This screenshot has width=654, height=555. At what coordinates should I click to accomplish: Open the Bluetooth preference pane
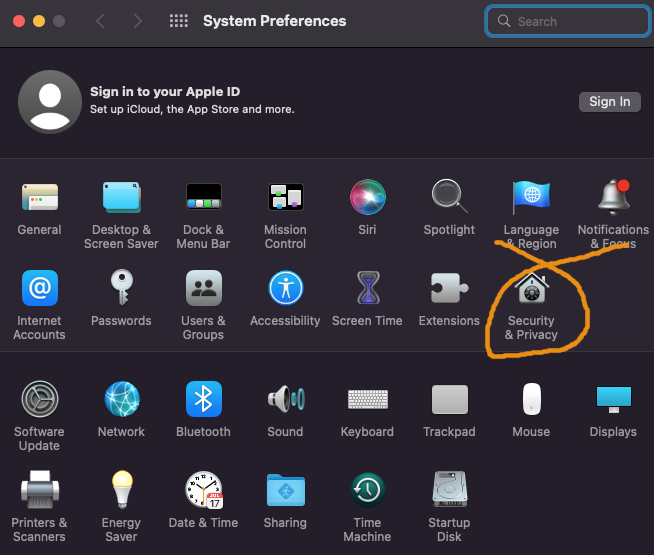coord(203,400)
